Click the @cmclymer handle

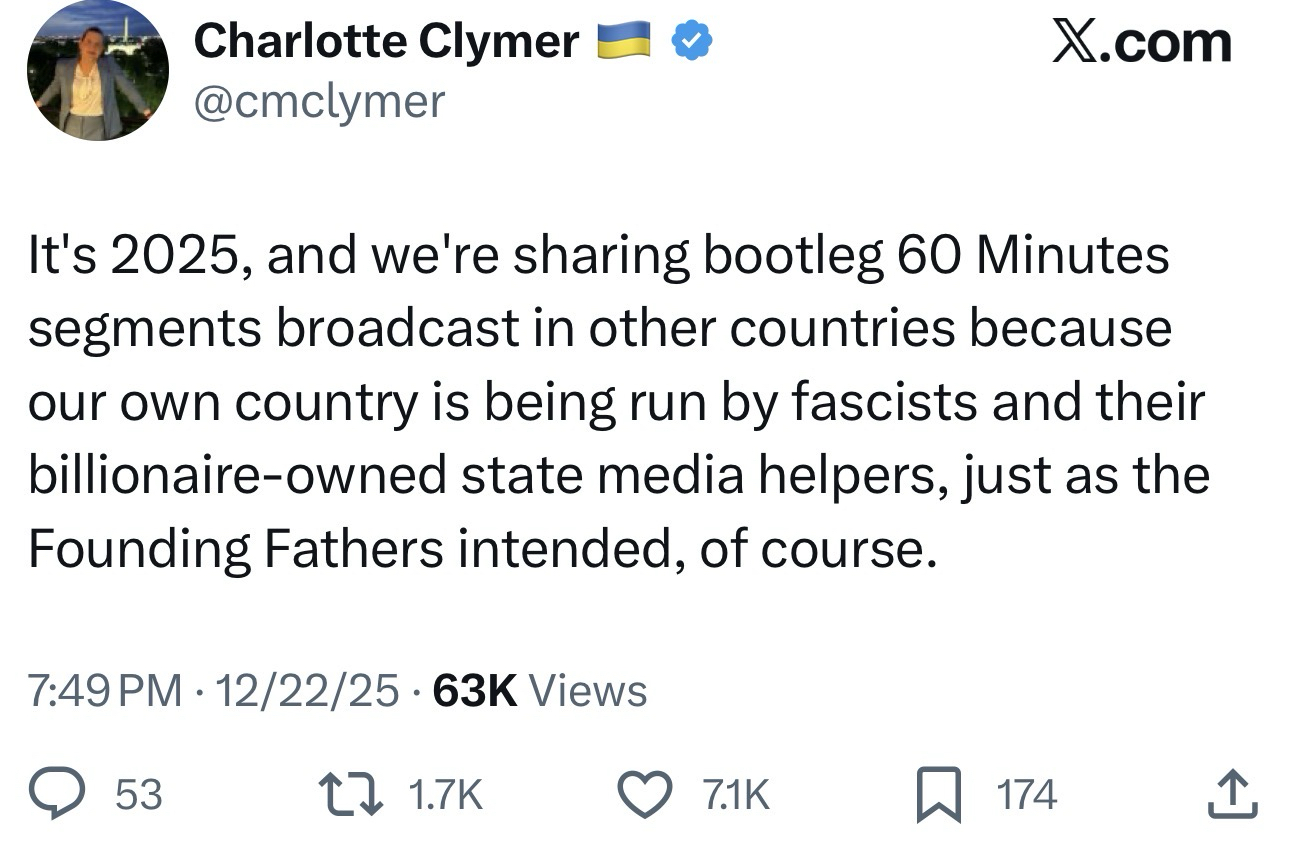tap(318, 100)
